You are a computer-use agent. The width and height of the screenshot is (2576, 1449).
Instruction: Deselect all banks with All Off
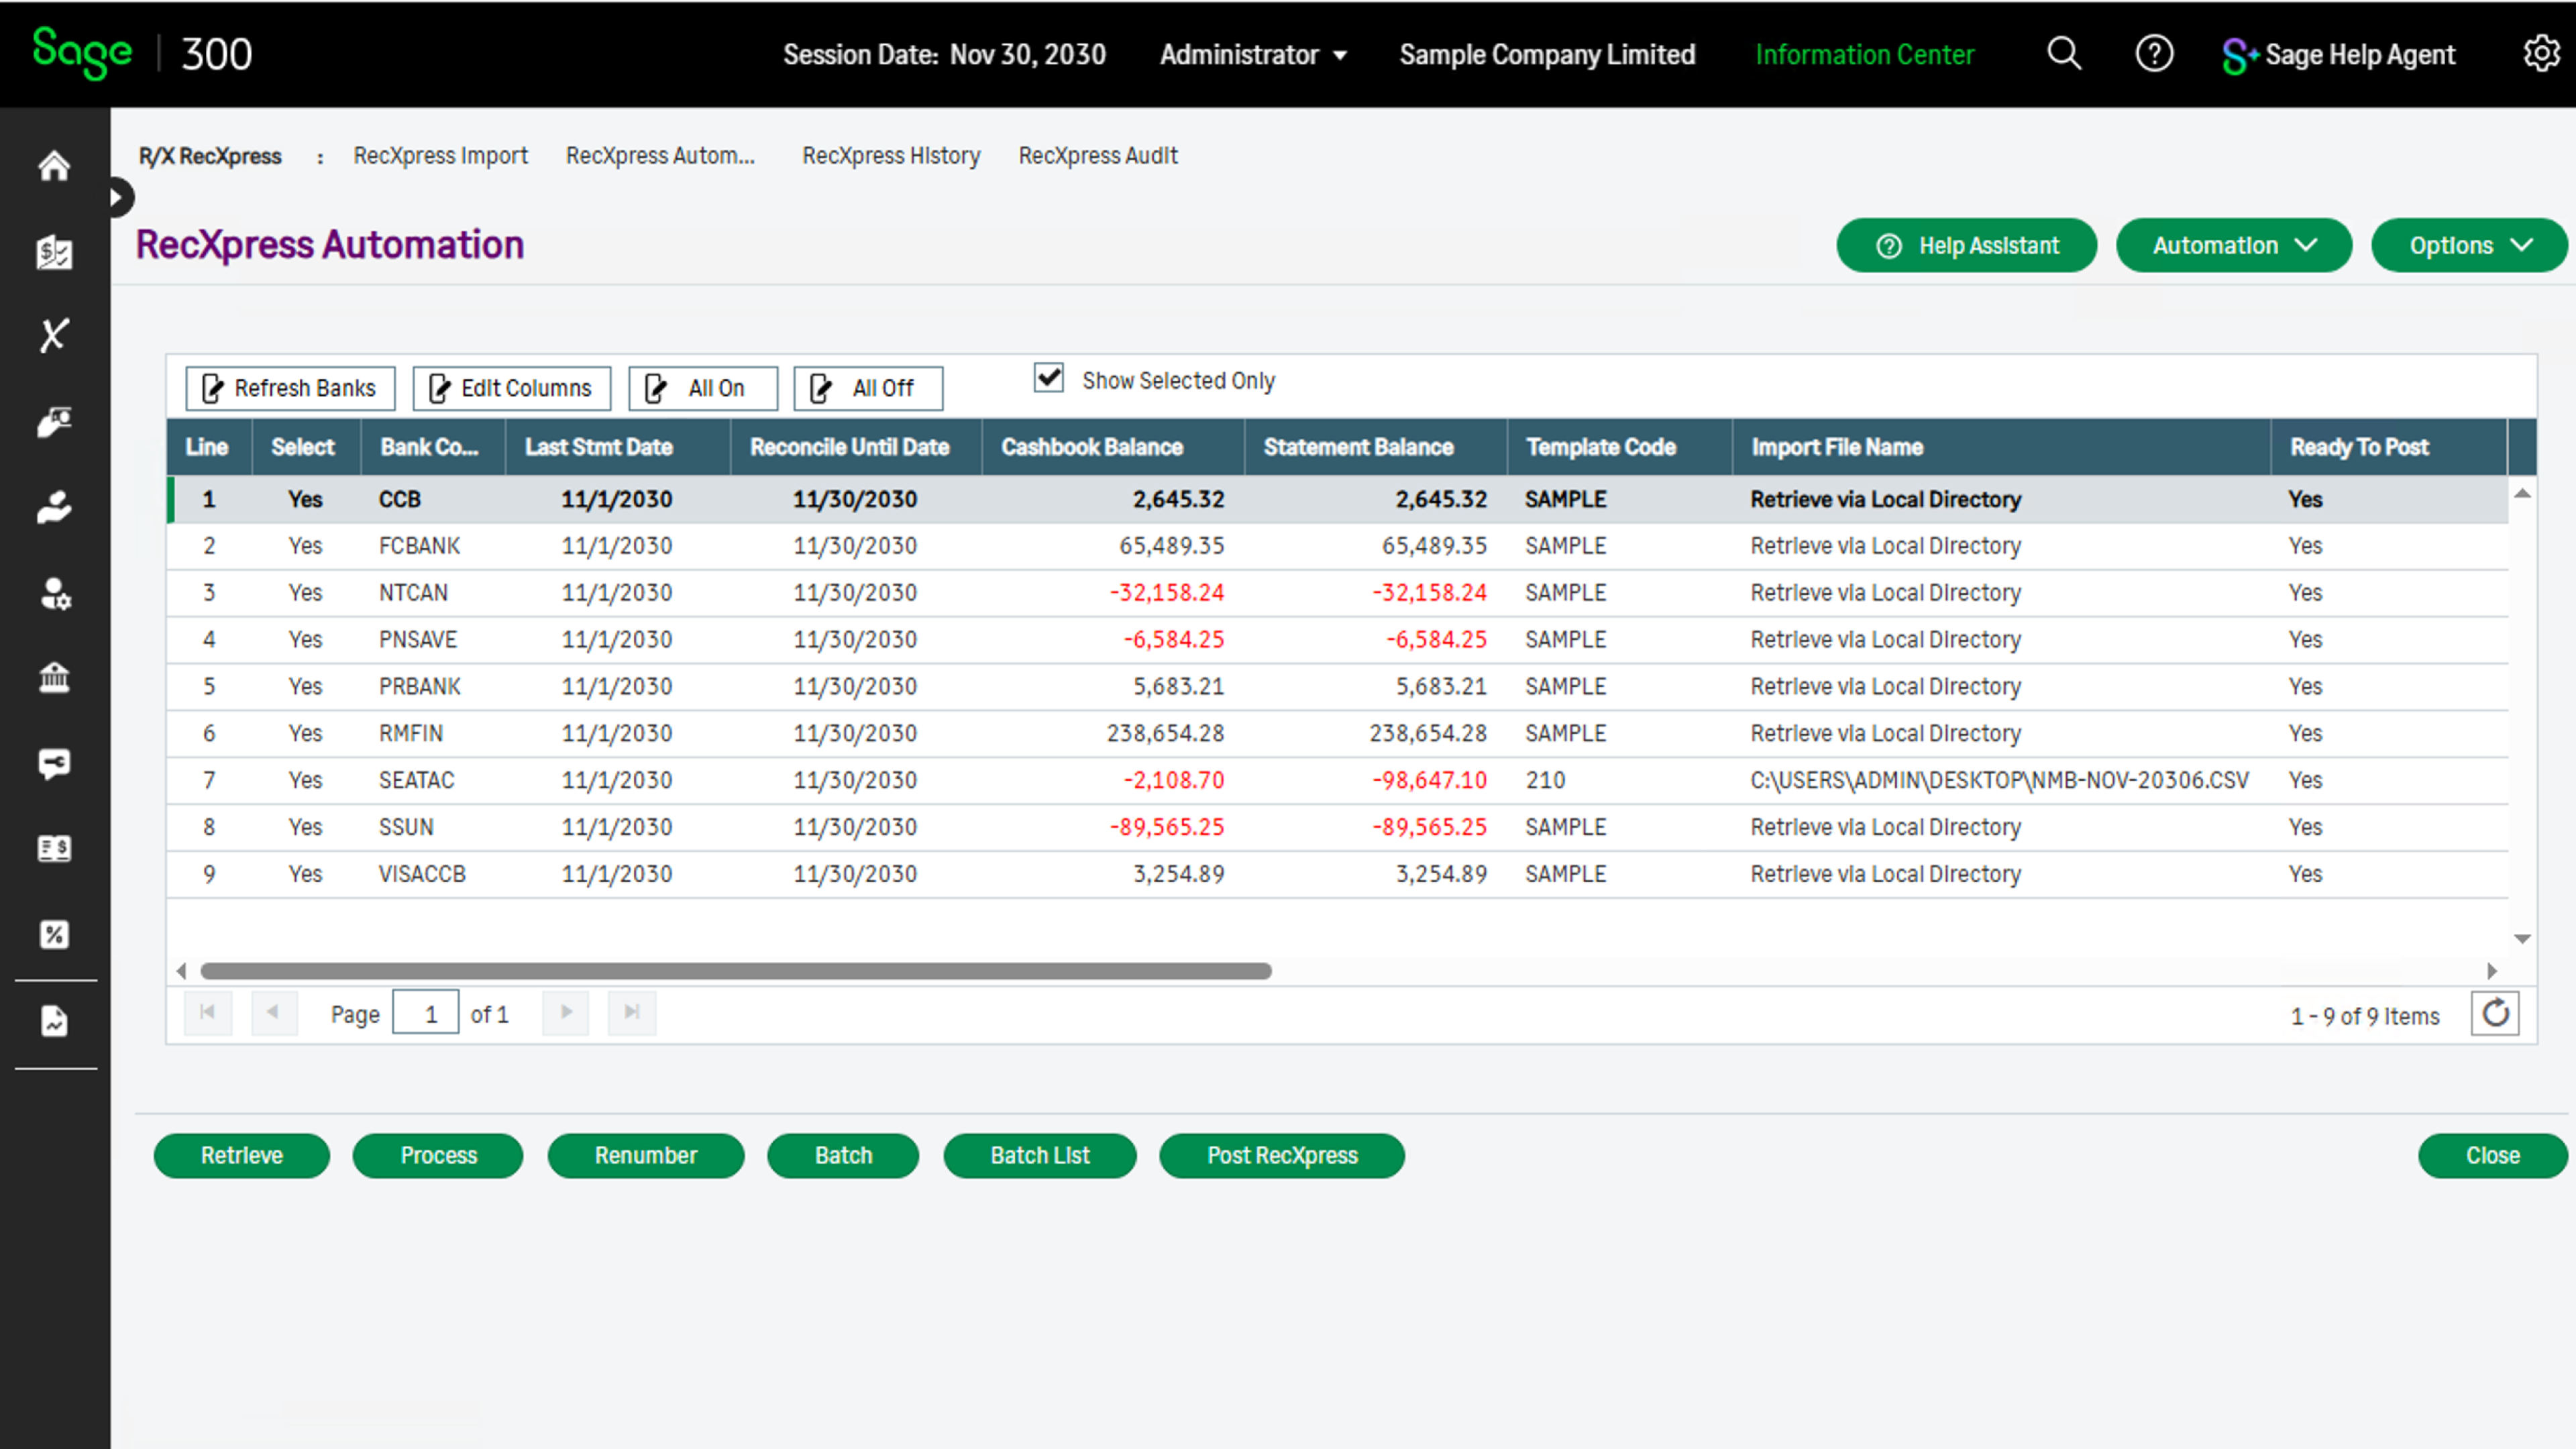(x=868, y=388)
